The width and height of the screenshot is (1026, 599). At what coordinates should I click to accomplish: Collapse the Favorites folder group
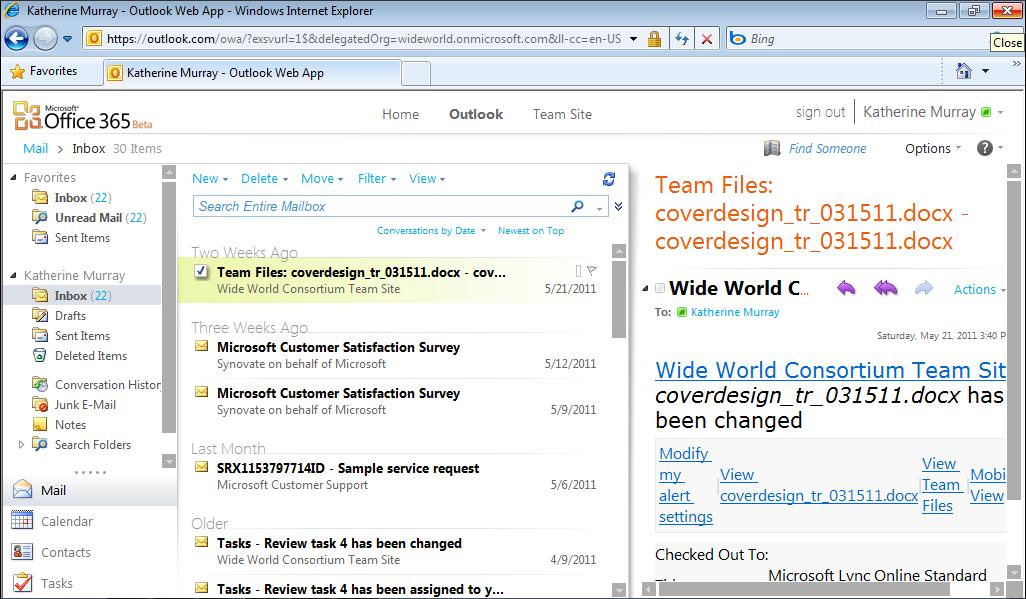(14, 177)
